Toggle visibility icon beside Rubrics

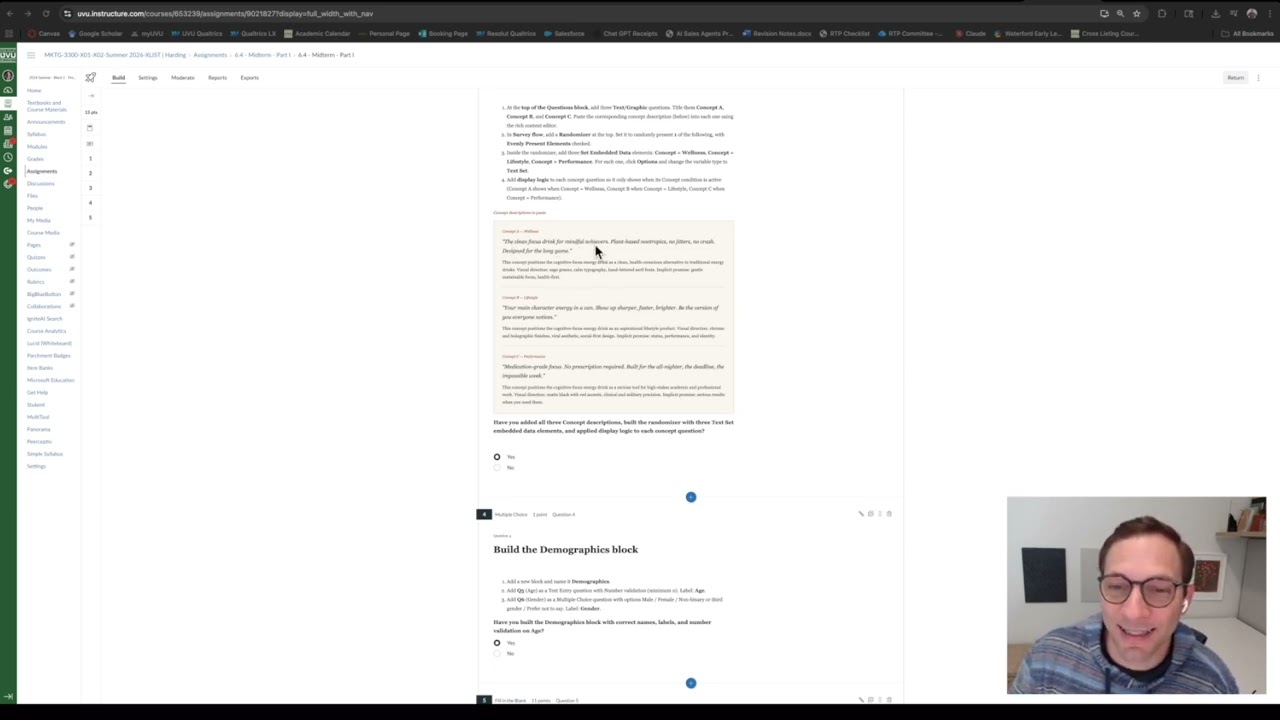point(72,282)
